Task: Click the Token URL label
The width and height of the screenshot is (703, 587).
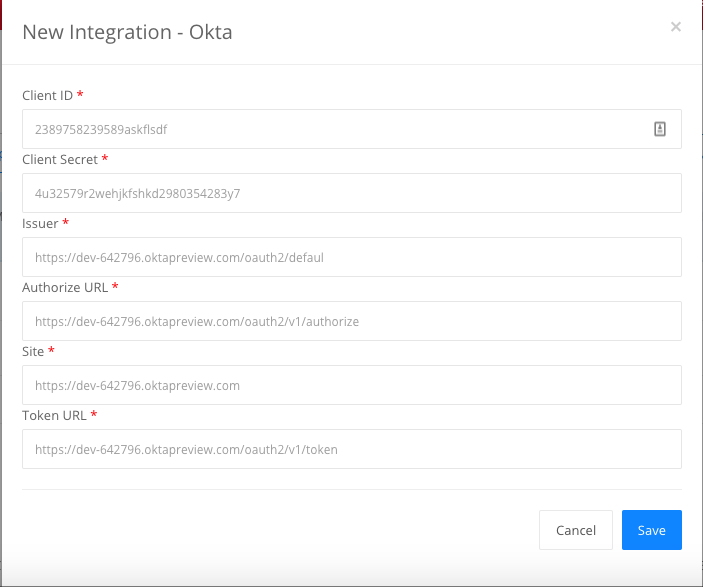Action: (54, 416)
